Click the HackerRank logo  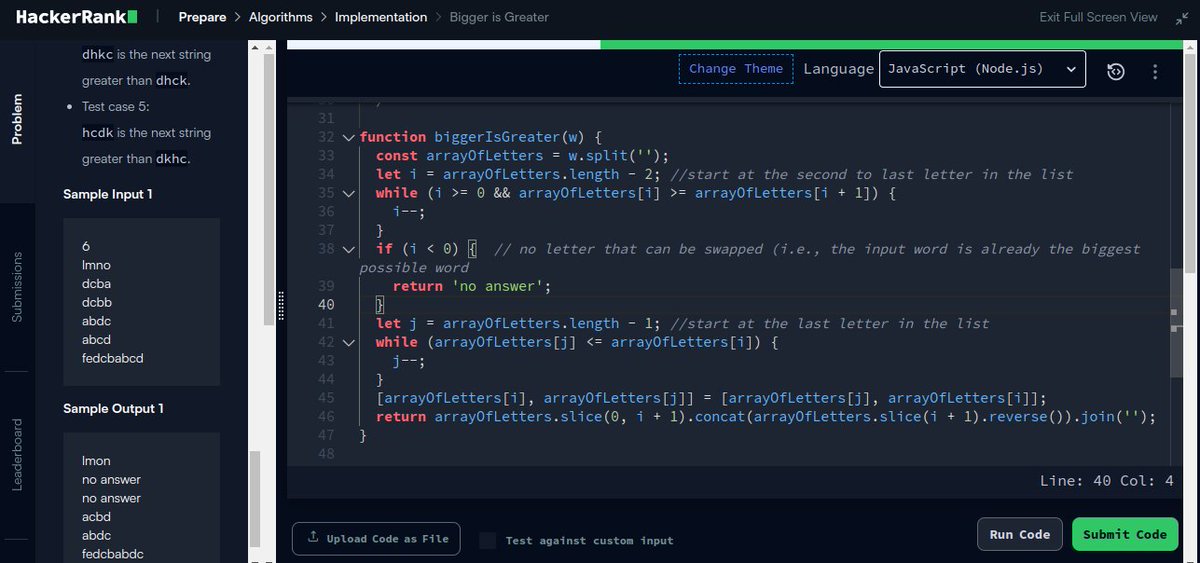pyautogui.click(x=78, y=17)
